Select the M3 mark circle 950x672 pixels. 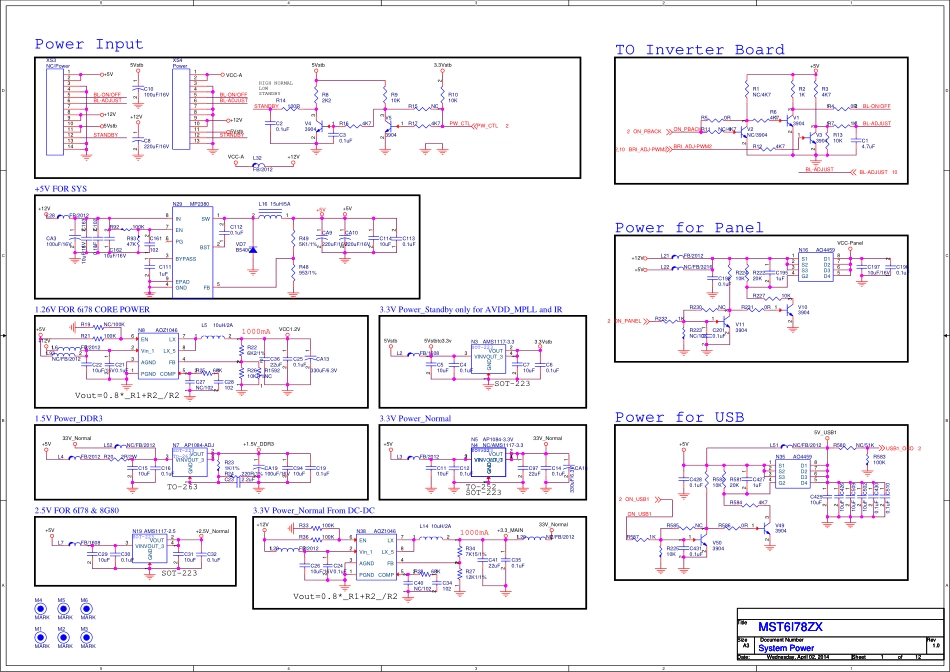[x=85, y=637]
